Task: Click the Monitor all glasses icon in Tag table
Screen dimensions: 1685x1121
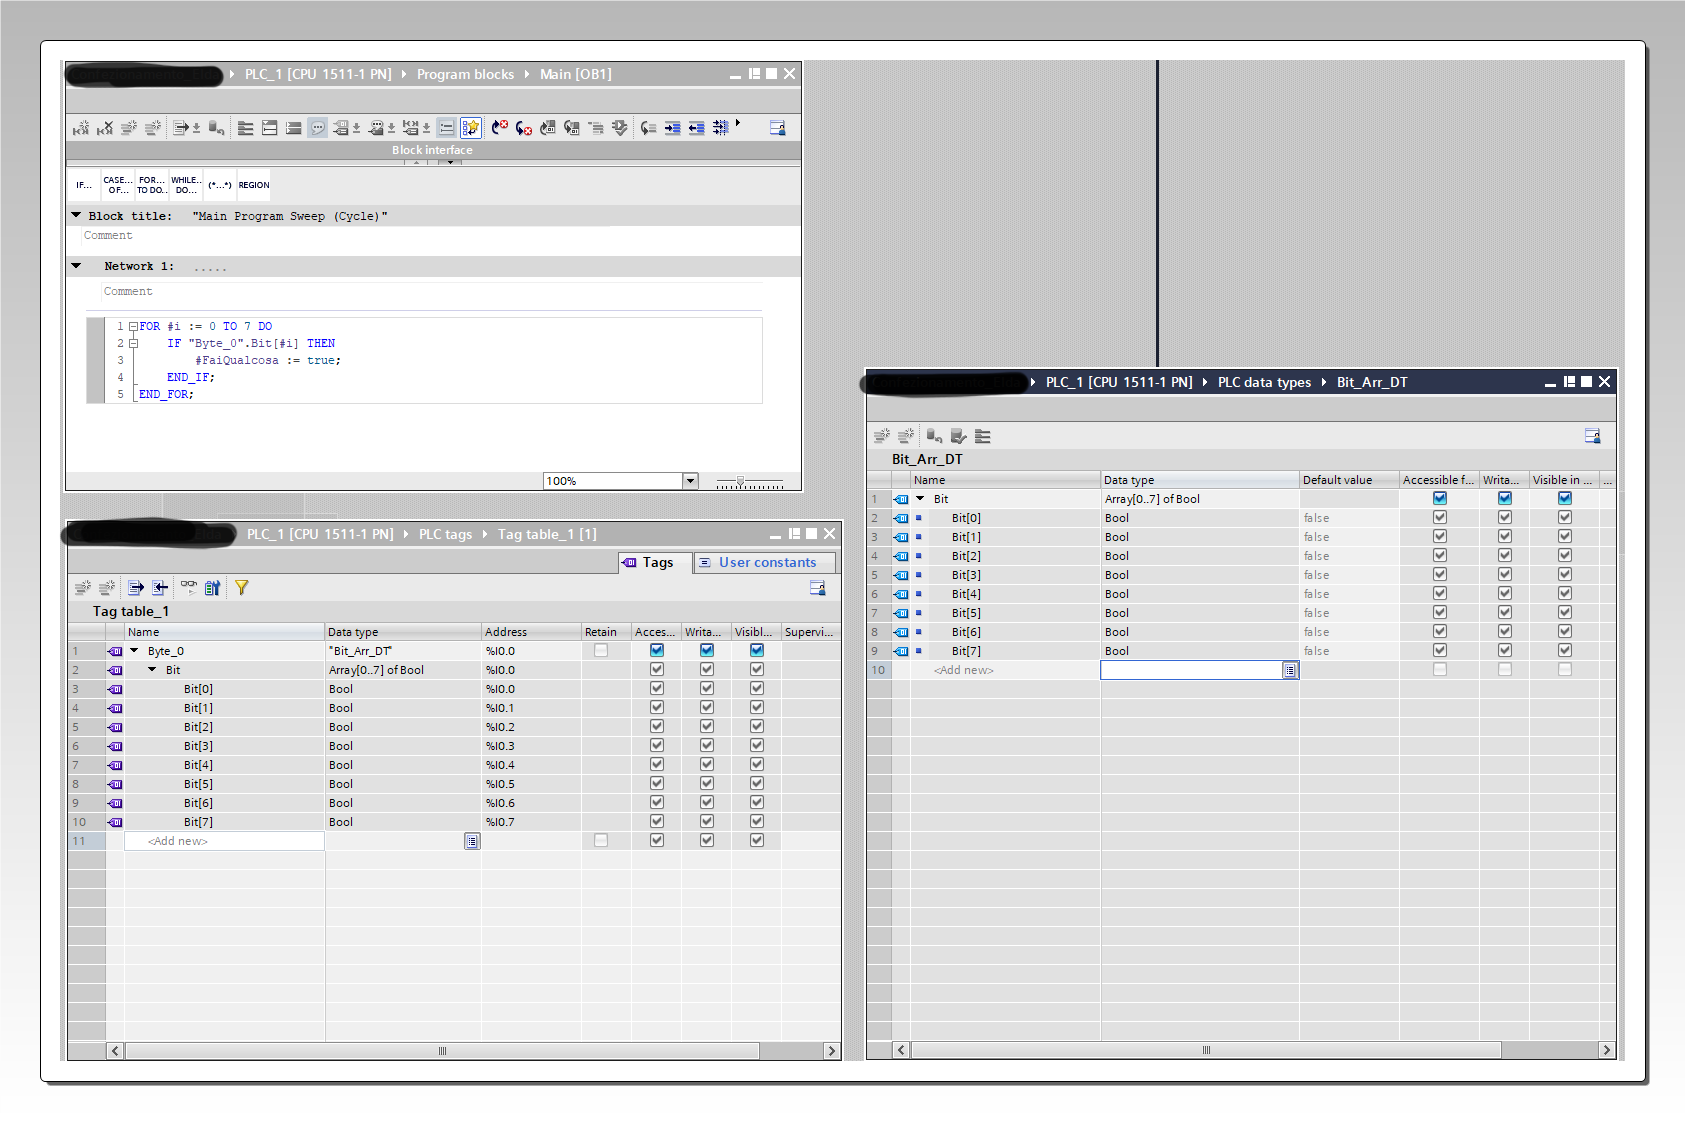Action: [189, 588]
